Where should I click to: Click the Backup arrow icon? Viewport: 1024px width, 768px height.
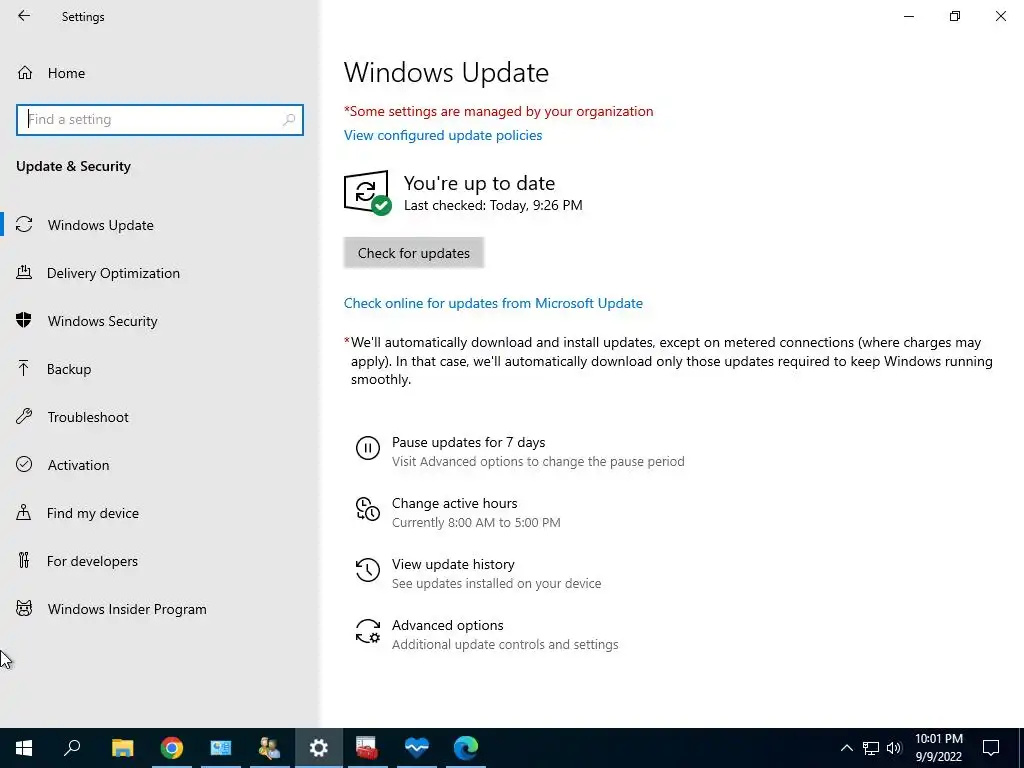[24, 368]
